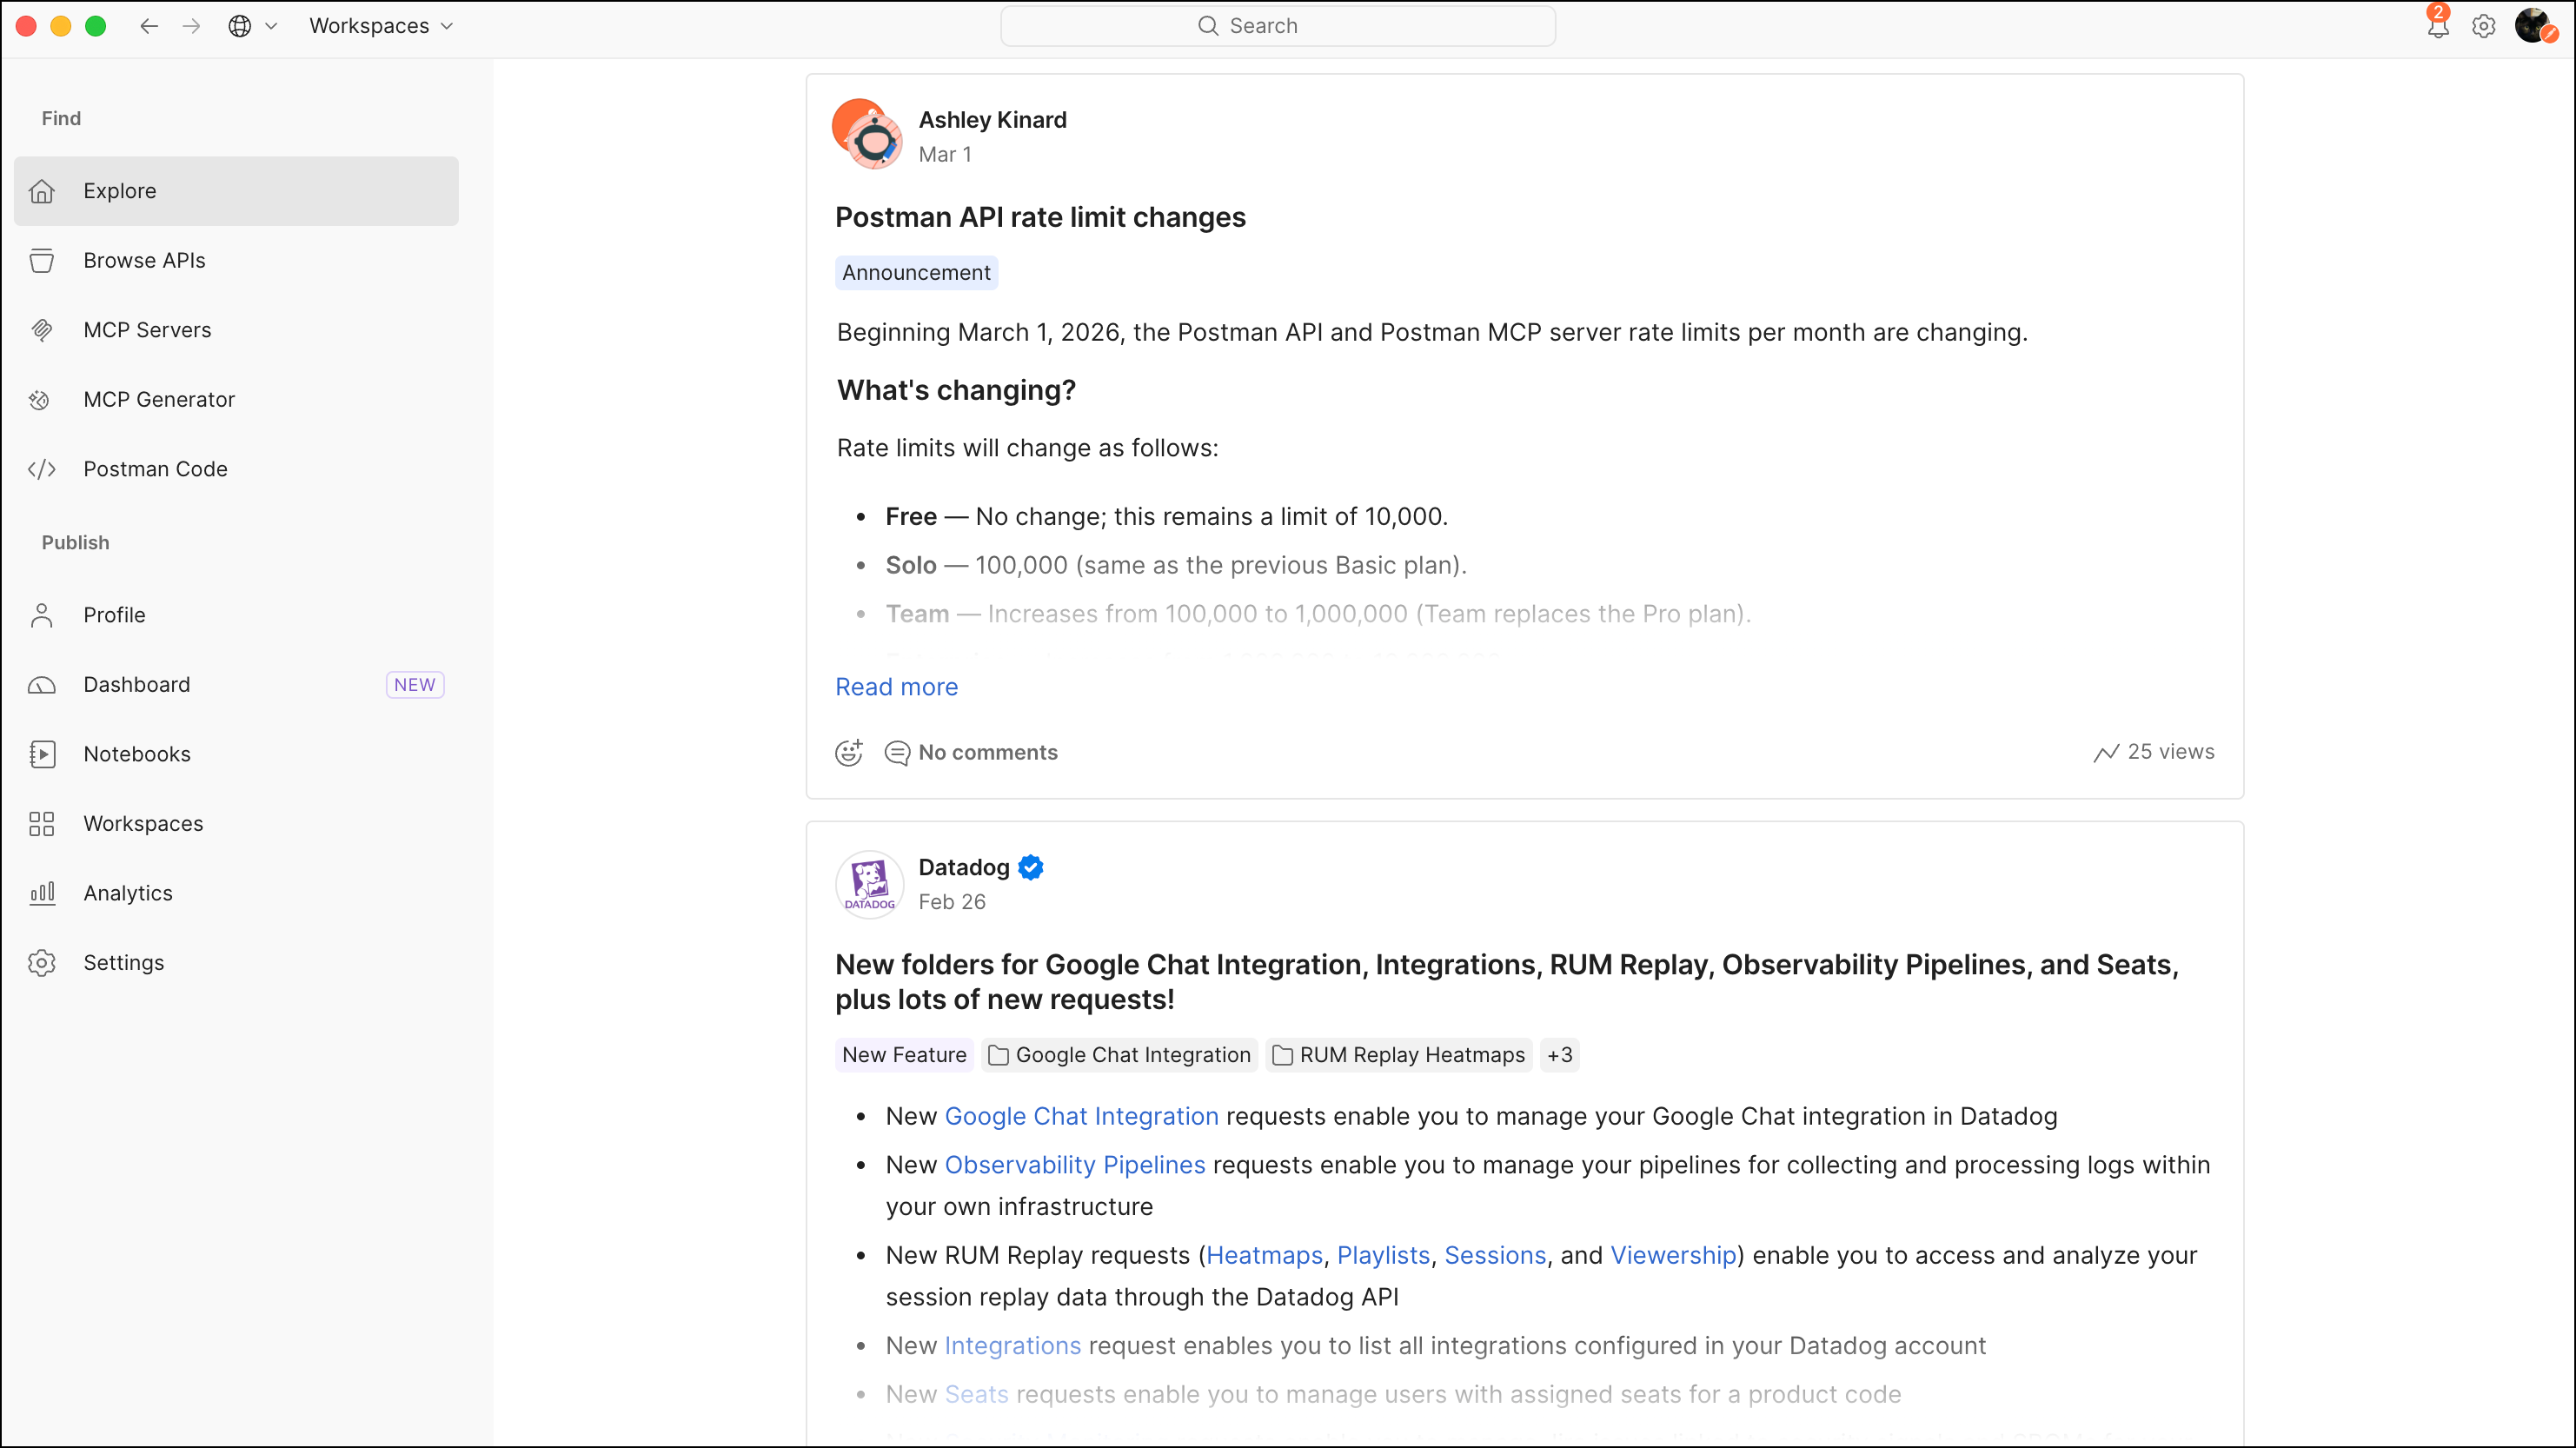Viewport: 2576px width, 1448px height.
Task: Add an emoji reaction to the post
Action: [849, 752]
